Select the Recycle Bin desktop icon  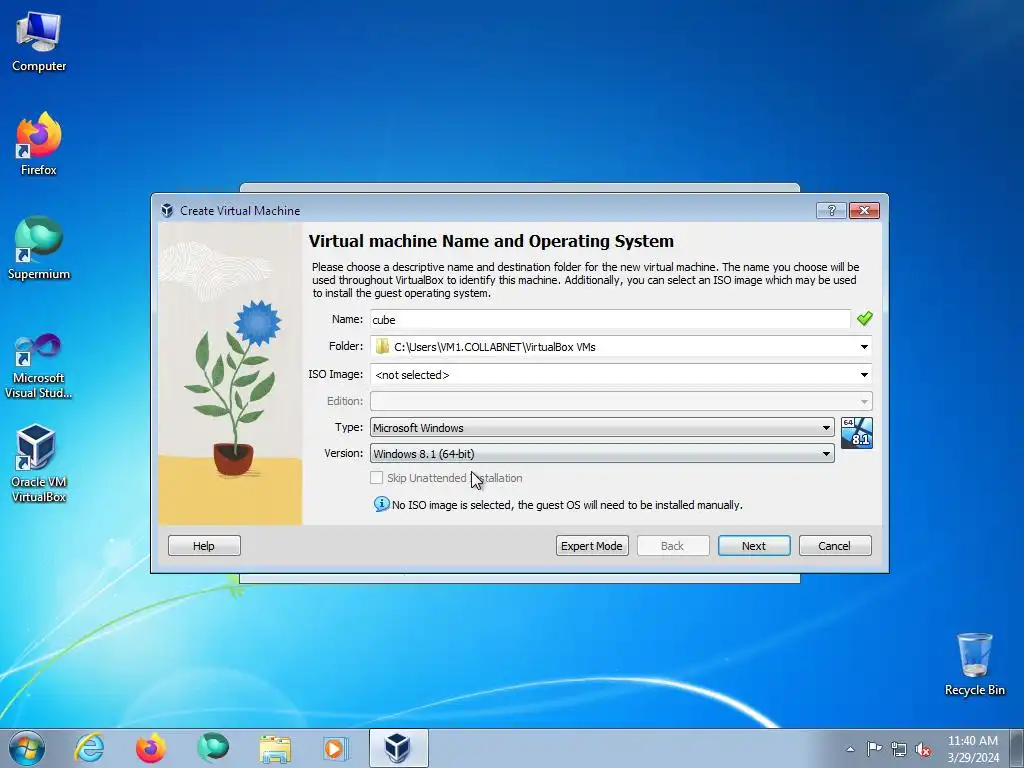[974, 664]
